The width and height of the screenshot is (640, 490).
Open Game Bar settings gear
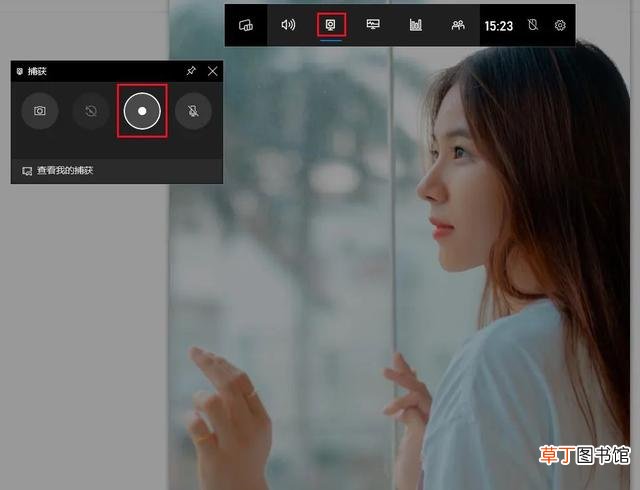[x=560, y=25]
